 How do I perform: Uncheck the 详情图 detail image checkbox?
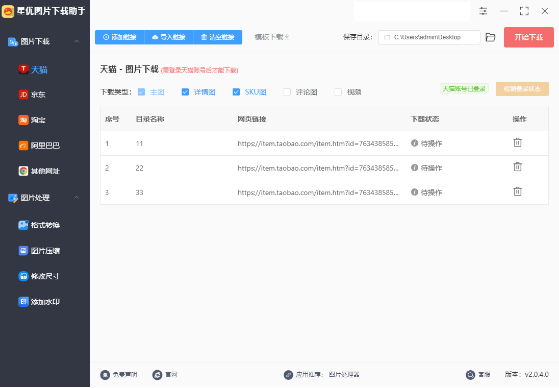tap(185, 92)
